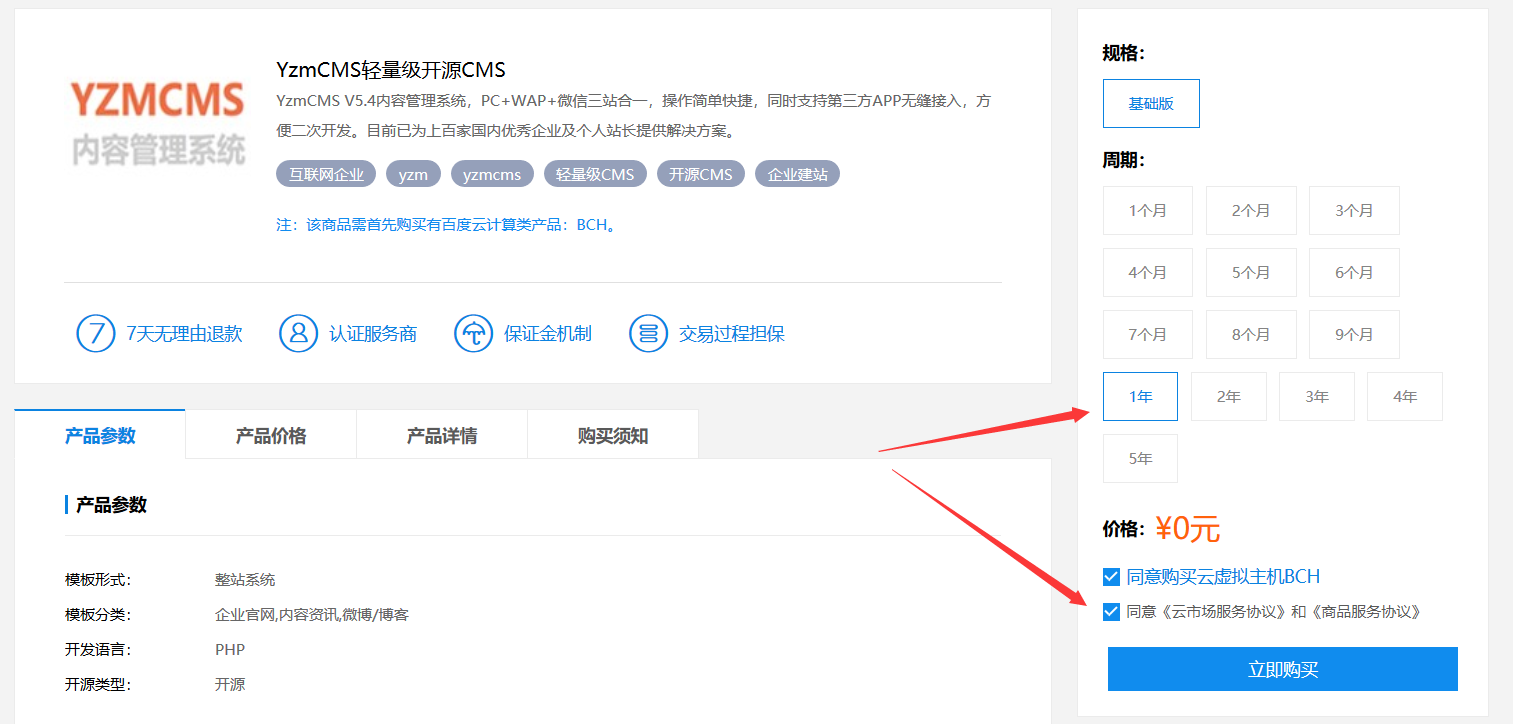Image resolution: width=1513 pixels, height=724 pixels.
Task: Select the 5个月 period
Action: tap(1251, 273)
